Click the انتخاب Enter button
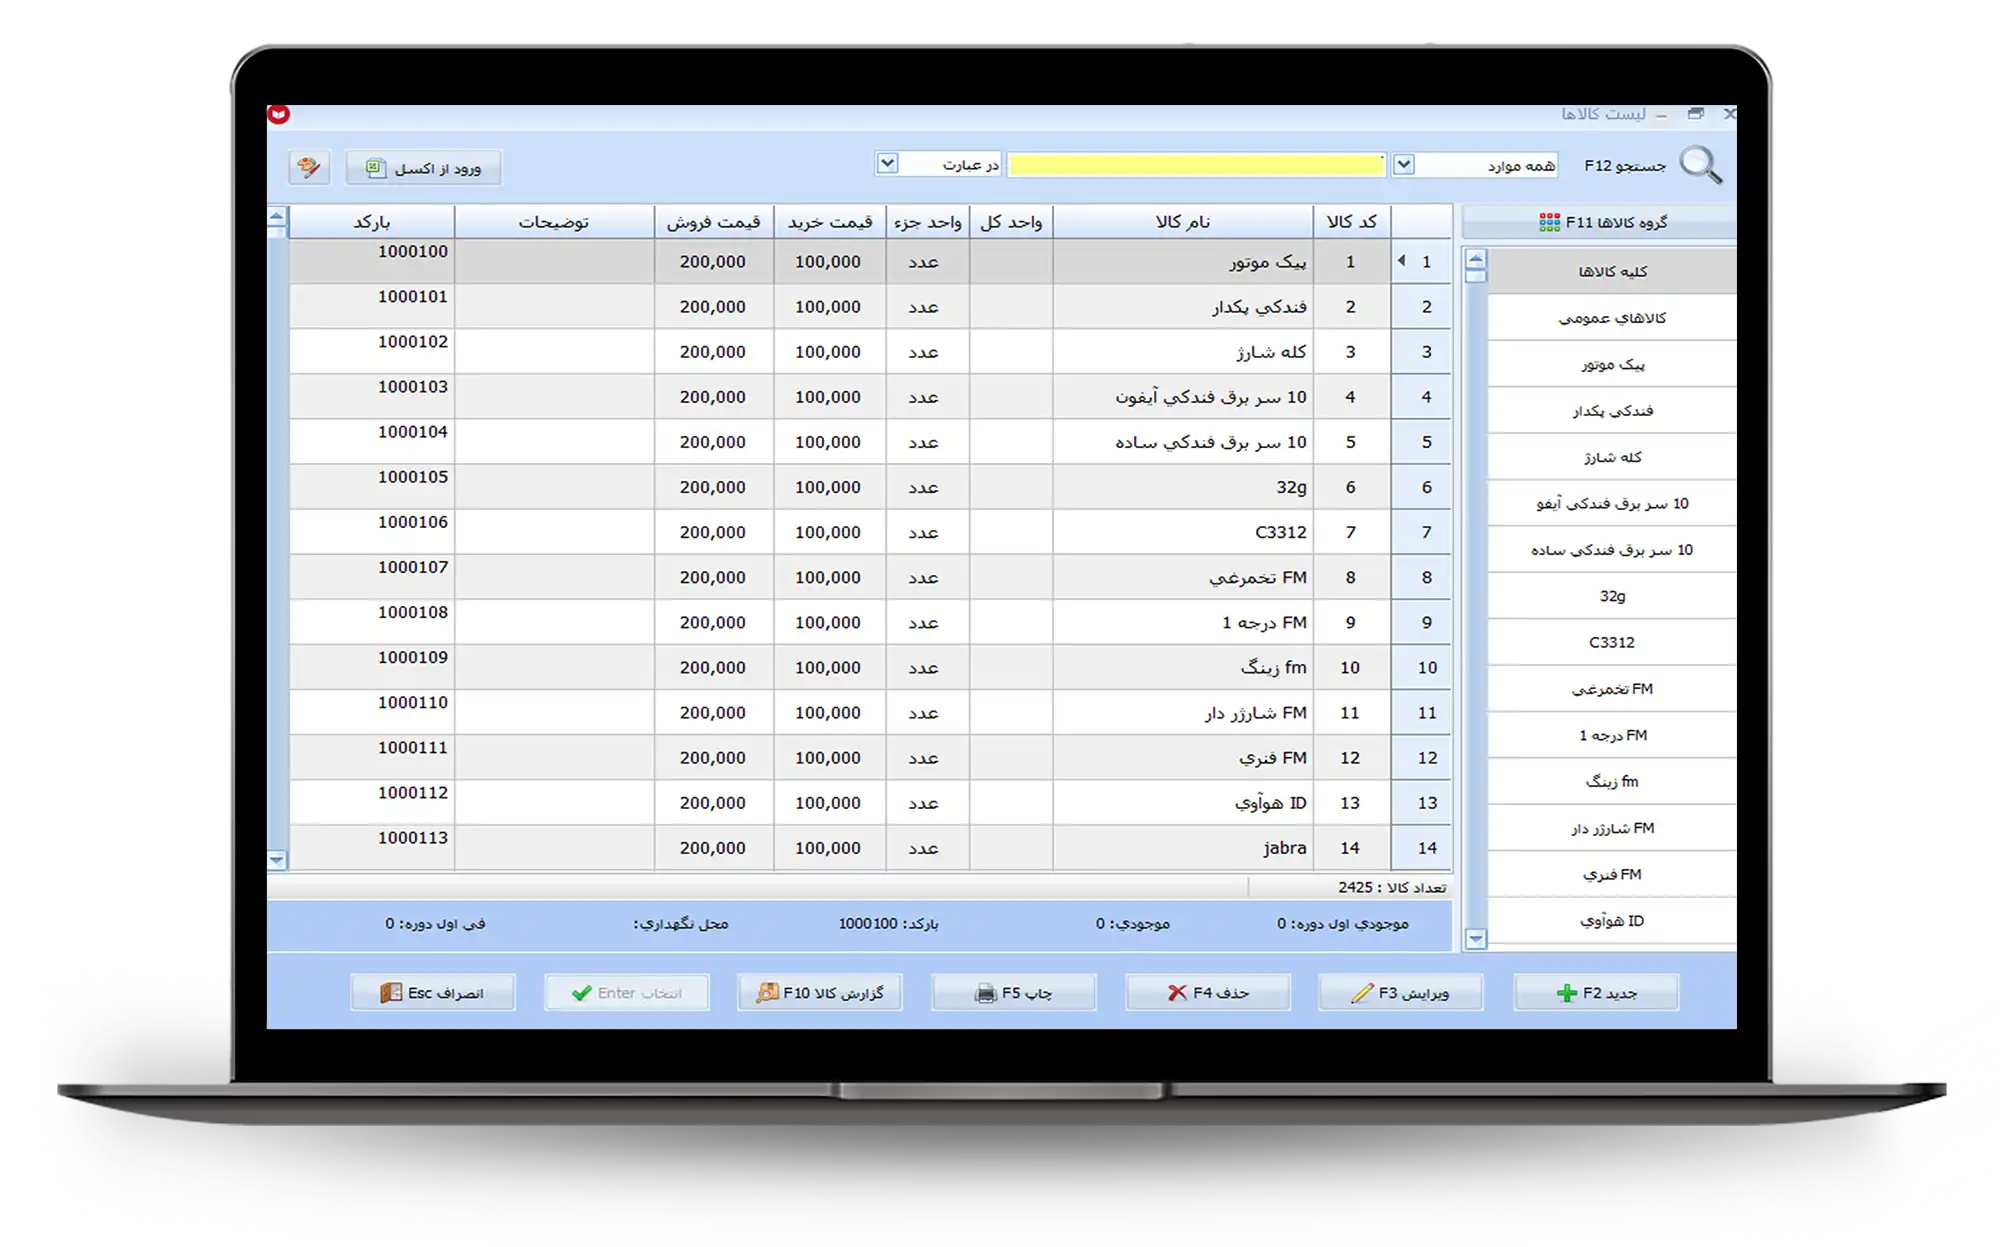2000x1247 pixels. point(627,992)
